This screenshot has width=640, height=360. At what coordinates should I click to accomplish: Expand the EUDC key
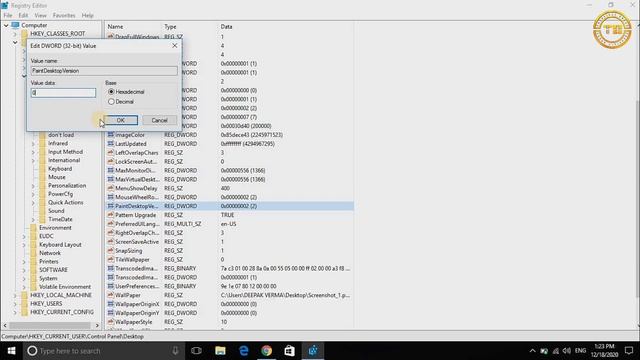(x=24, y=236)
